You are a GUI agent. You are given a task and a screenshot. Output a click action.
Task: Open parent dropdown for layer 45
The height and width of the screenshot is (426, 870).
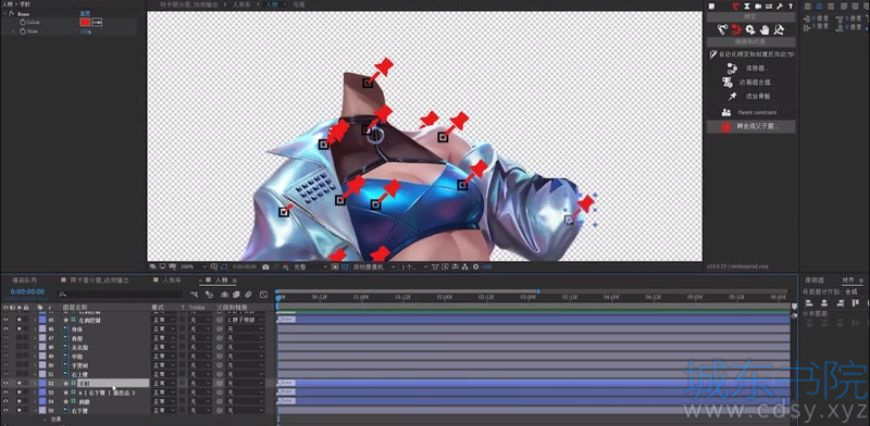click(x=244, y=320)
